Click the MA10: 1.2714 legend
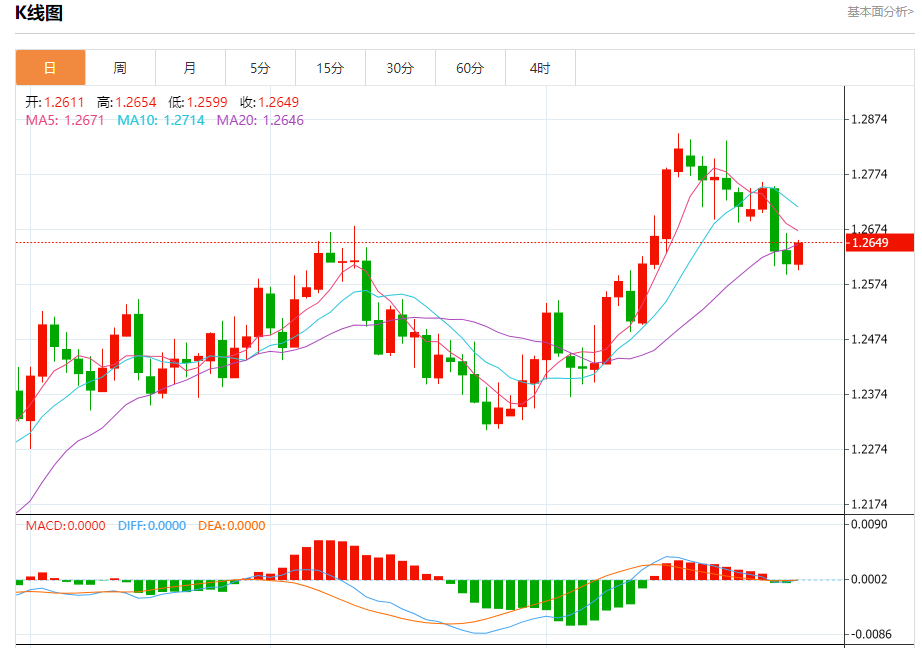 pos(161,121)
